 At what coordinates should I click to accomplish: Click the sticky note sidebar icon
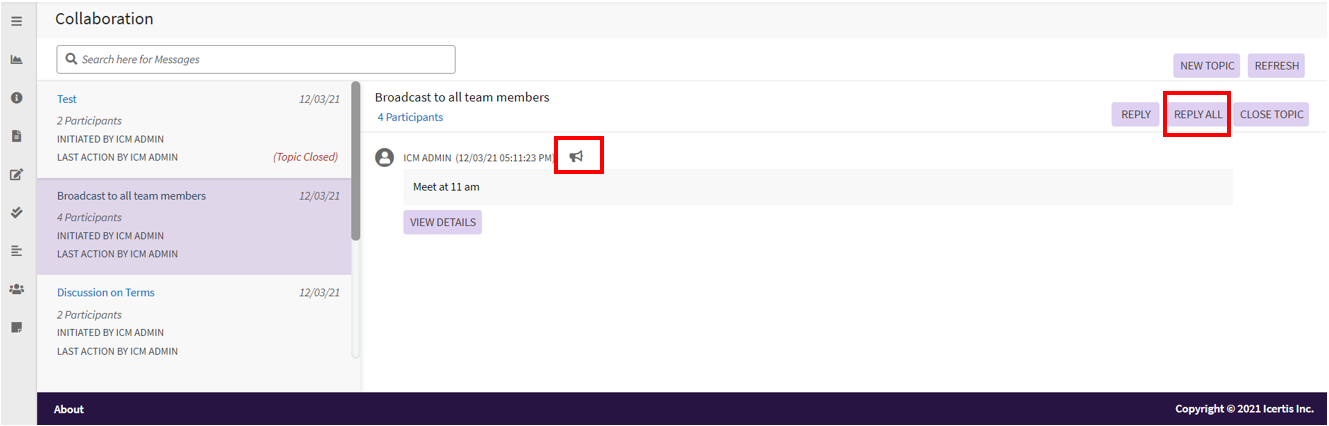click(16, 327)
